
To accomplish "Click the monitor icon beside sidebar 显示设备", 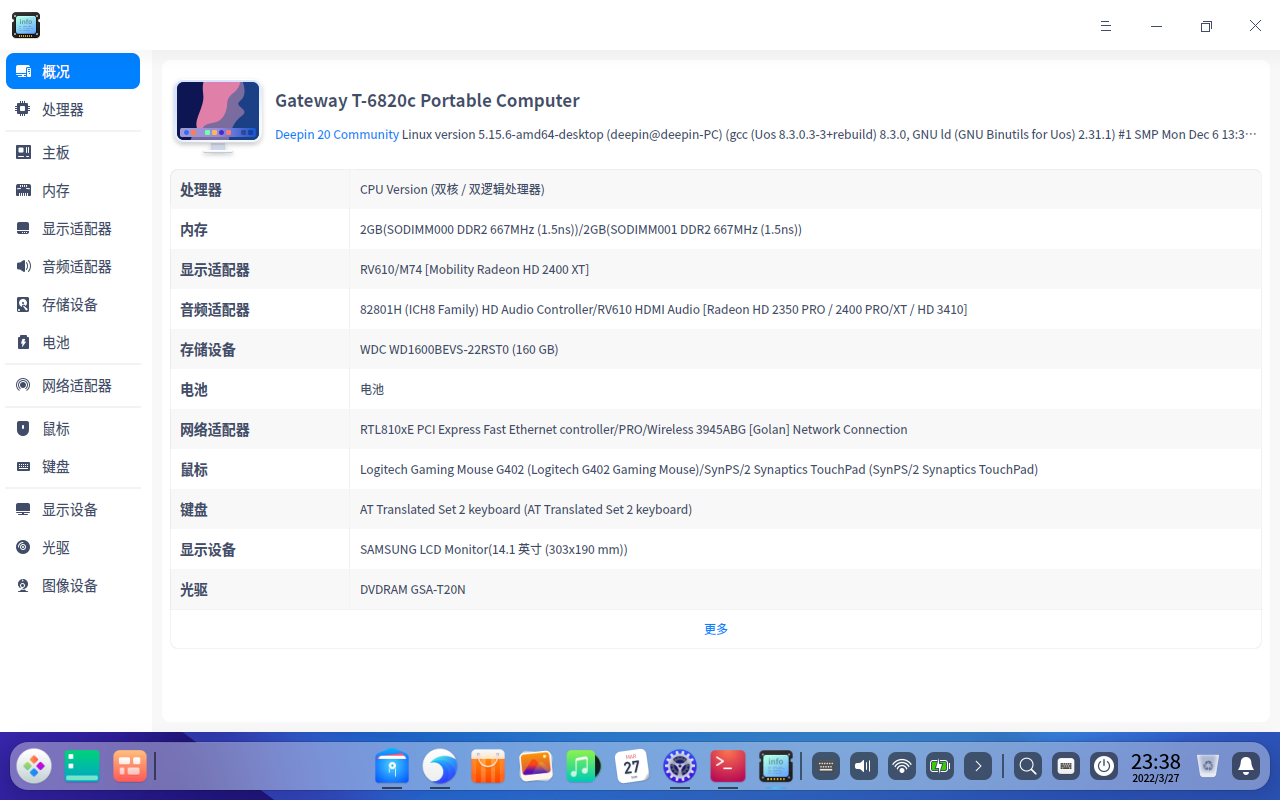I will [x=23, y=510].
